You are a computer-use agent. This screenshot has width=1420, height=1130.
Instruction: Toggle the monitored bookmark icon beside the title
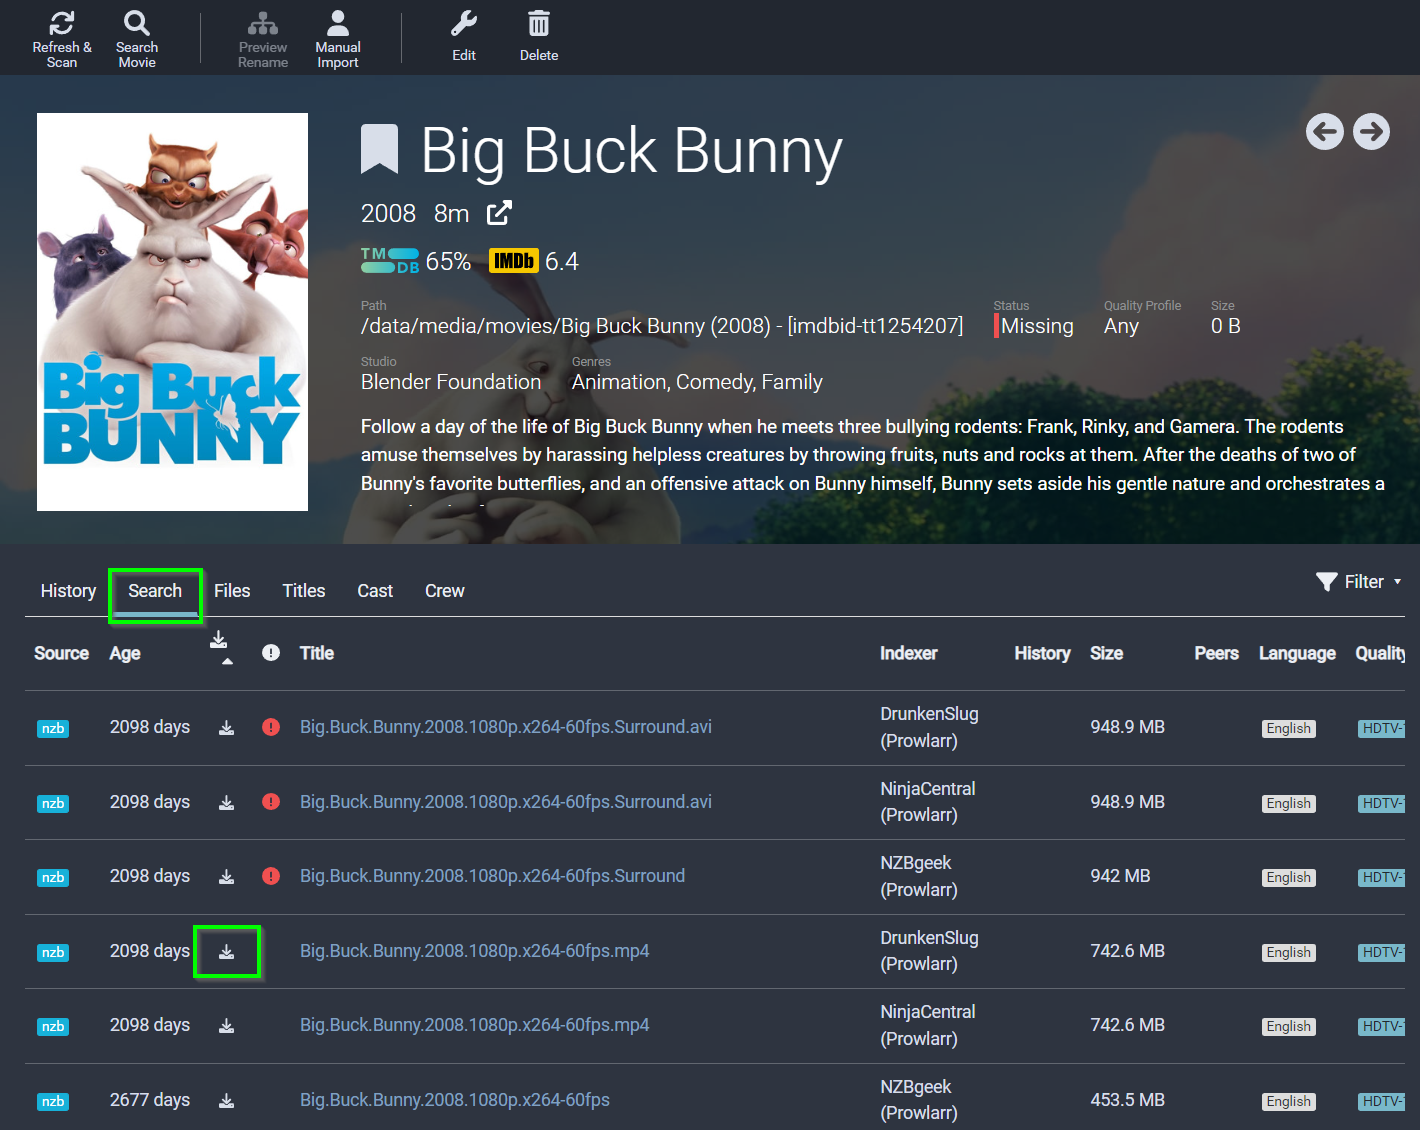[380, 149]
